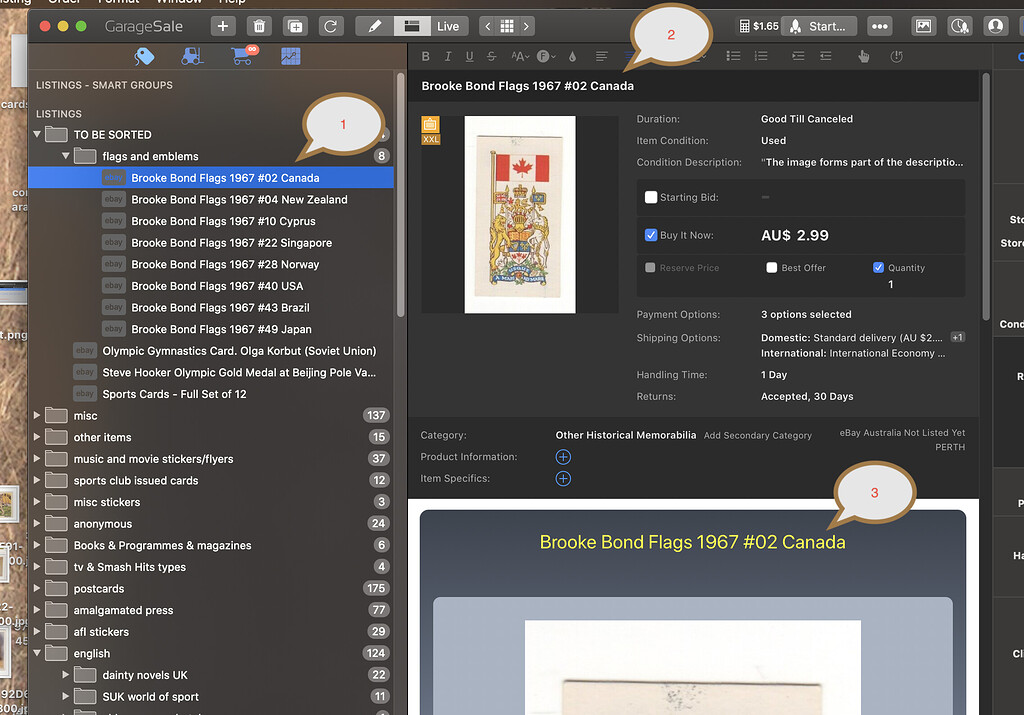Select the Sports Cards - Full Set of 12 listing

pyautogui.click(x=211, y=394)
